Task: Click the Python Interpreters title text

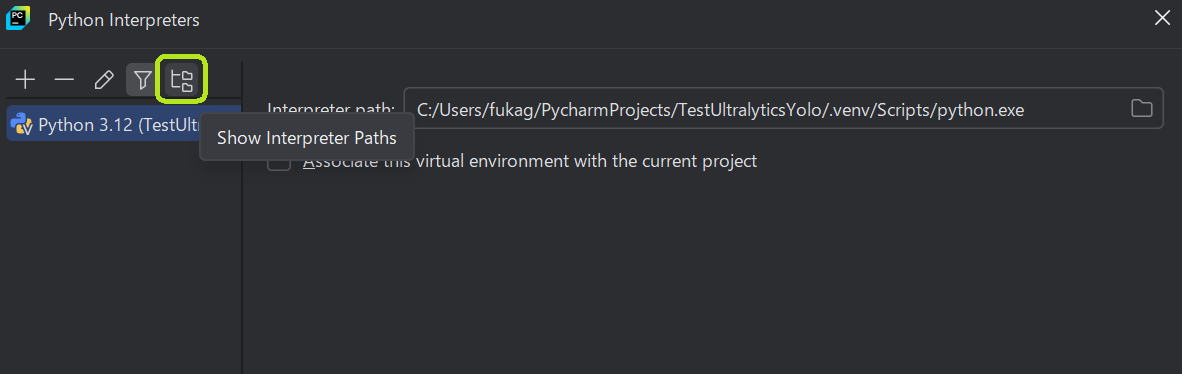Action: [124, 20]
